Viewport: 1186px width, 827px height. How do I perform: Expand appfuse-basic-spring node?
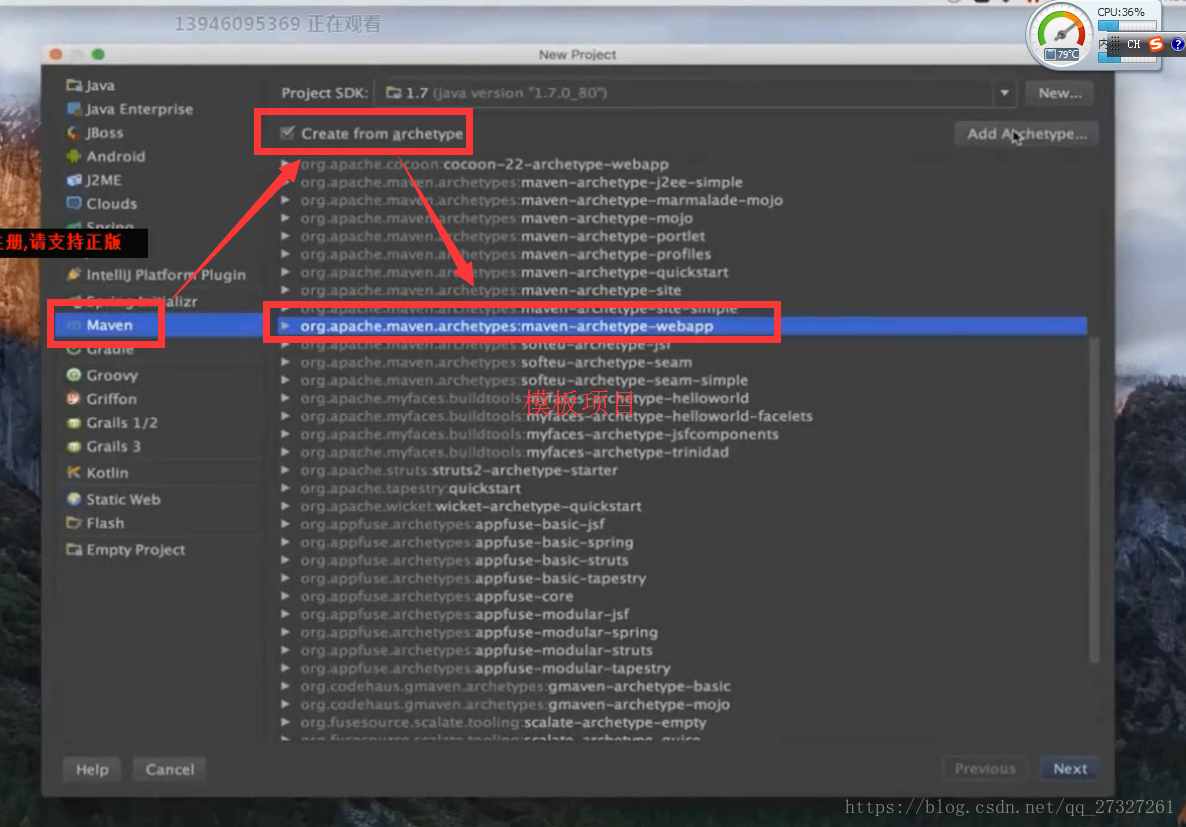pyautogui.click(x=285, y=542)
